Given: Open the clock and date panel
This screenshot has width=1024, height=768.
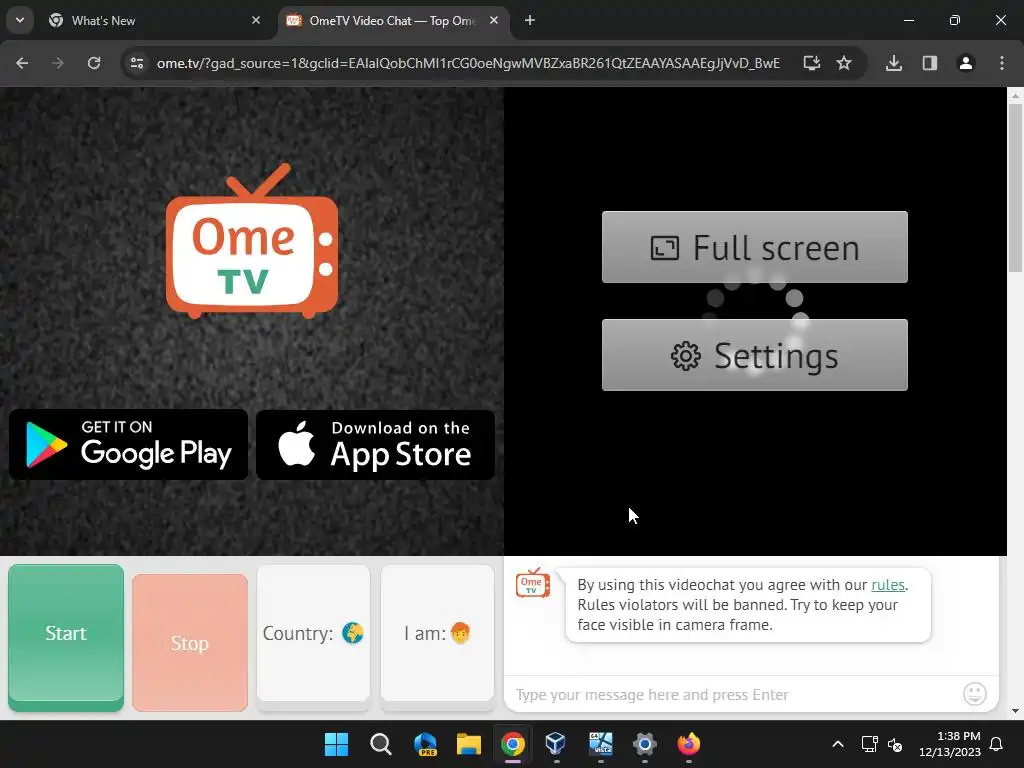Looking at the screenshot, I should [950, 744].
